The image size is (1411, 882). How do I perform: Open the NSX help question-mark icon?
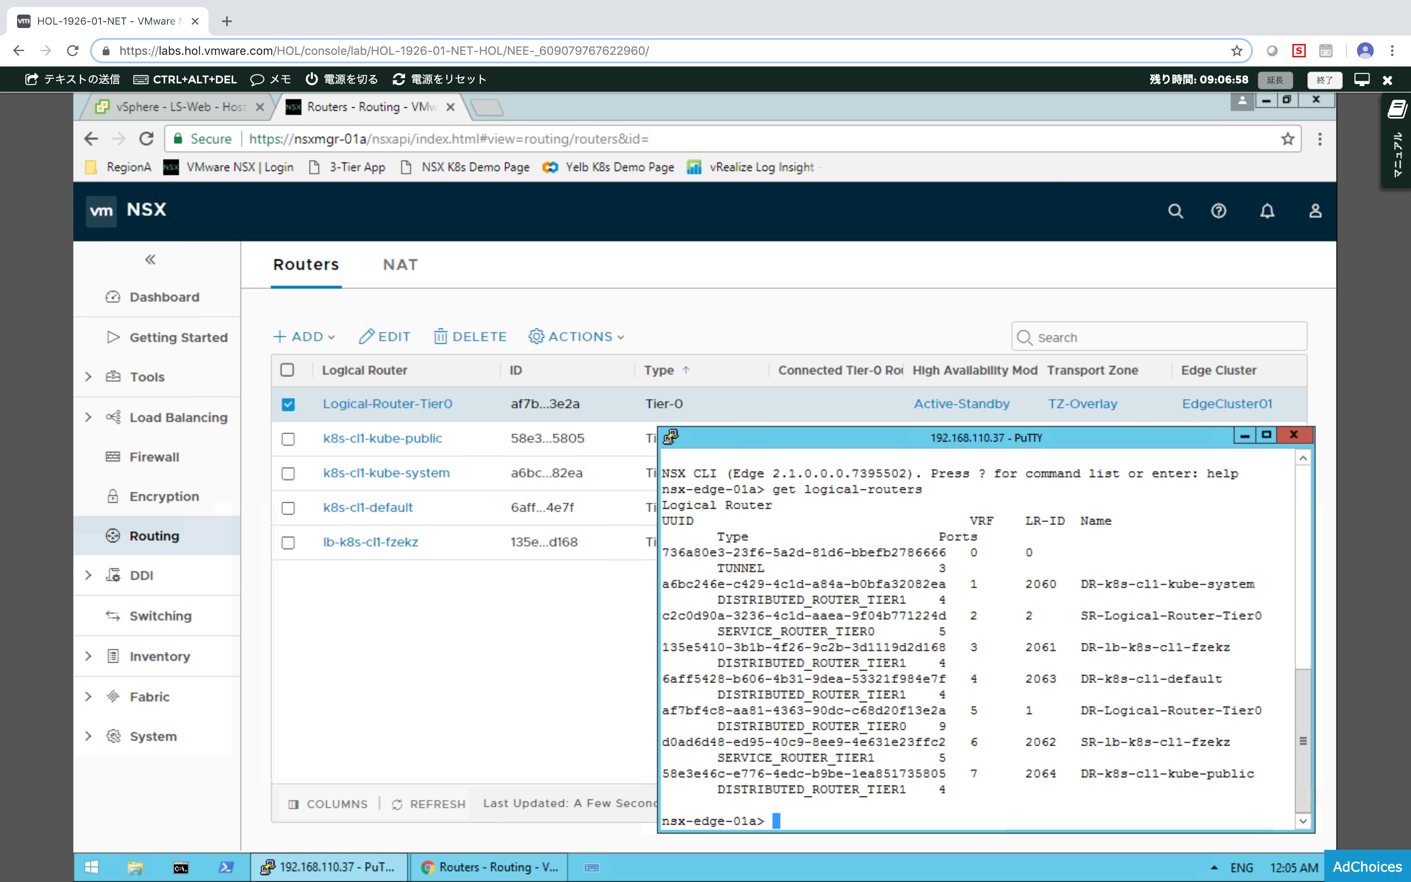[1218, 211]
